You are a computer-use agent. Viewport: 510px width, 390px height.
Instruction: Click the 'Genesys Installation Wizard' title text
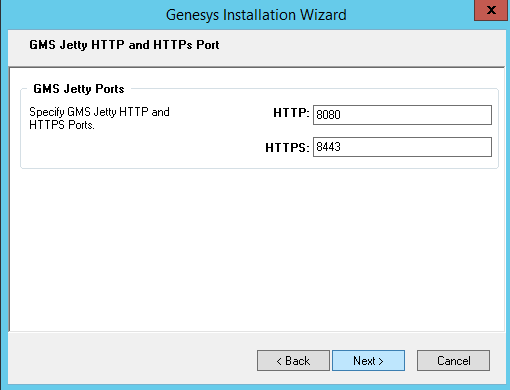256,15
